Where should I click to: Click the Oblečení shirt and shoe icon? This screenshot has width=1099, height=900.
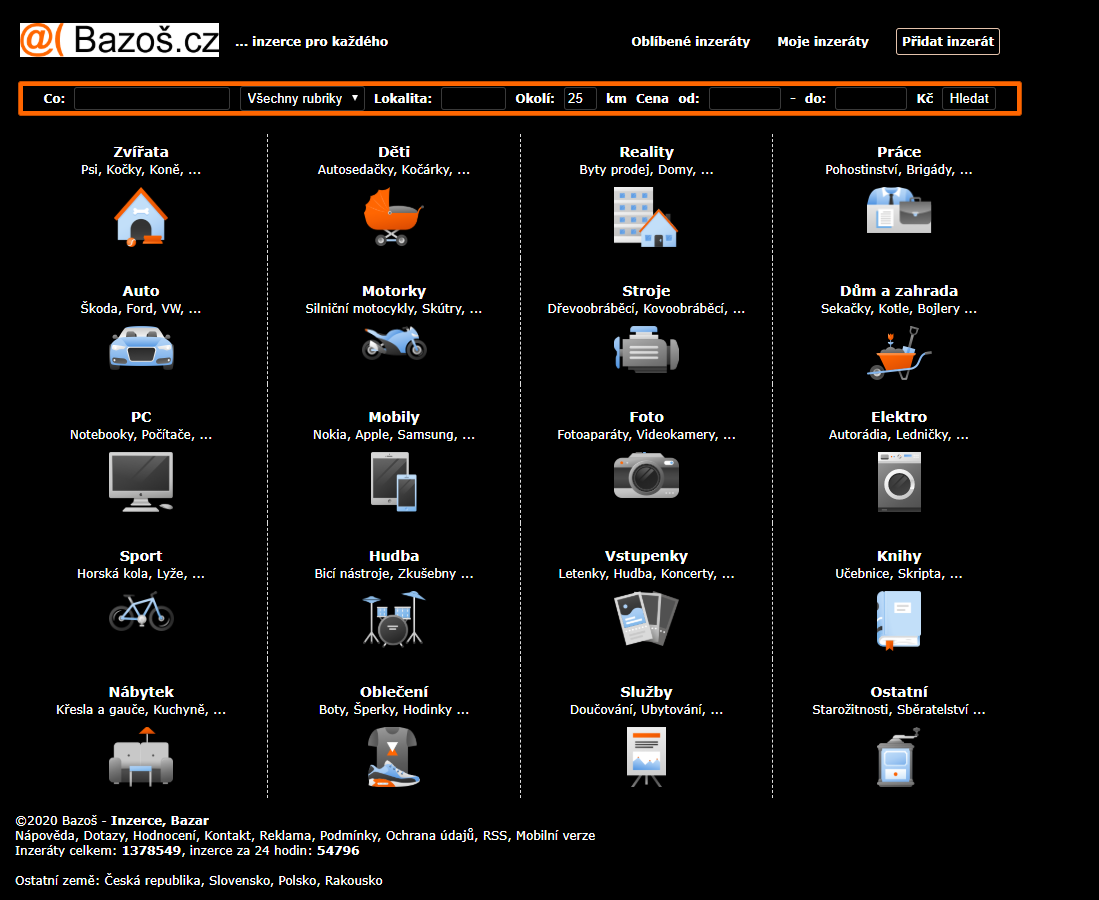[x=394, y=756]
